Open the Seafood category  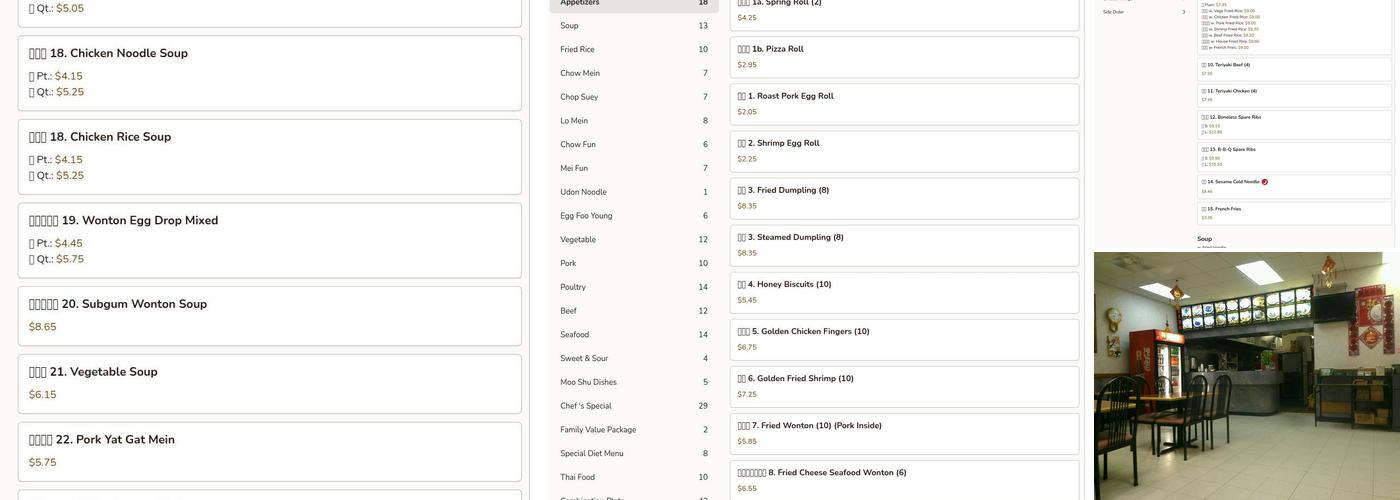coord(575,335)
